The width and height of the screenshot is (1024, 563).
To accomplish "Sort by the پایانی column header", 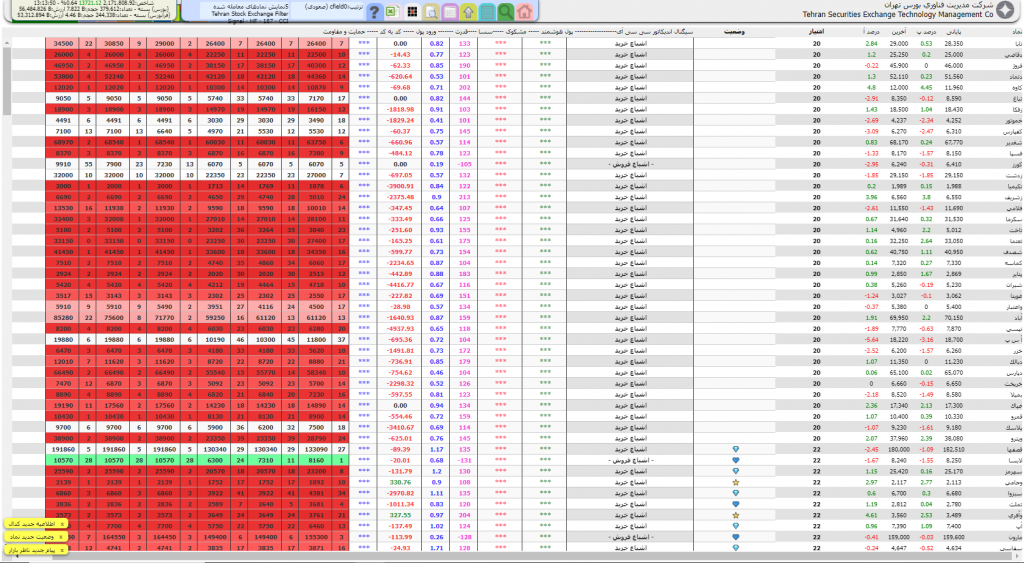I will coord(954,32).
